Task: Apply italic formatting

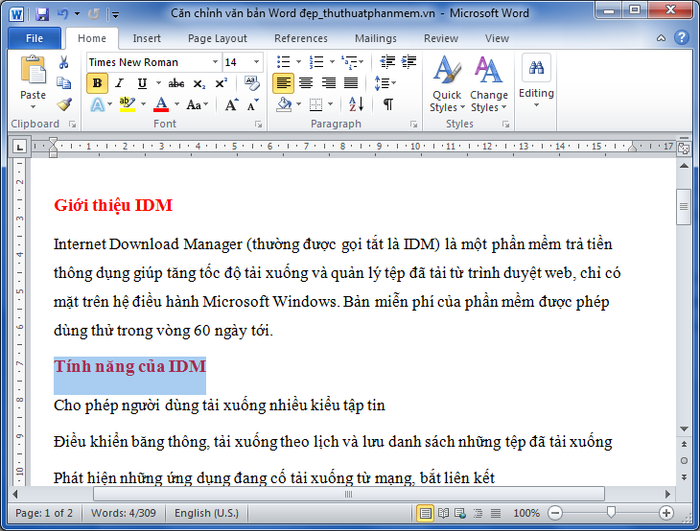Action: 120,83
